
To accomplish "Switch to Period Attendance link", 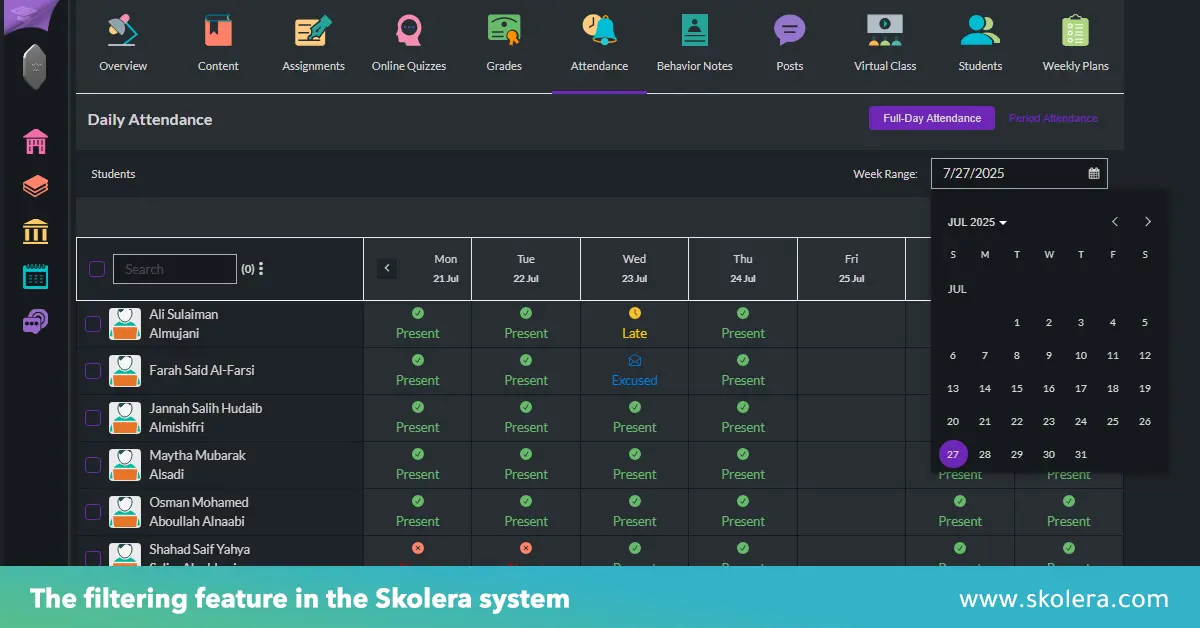I will [x=1053, y=118].
